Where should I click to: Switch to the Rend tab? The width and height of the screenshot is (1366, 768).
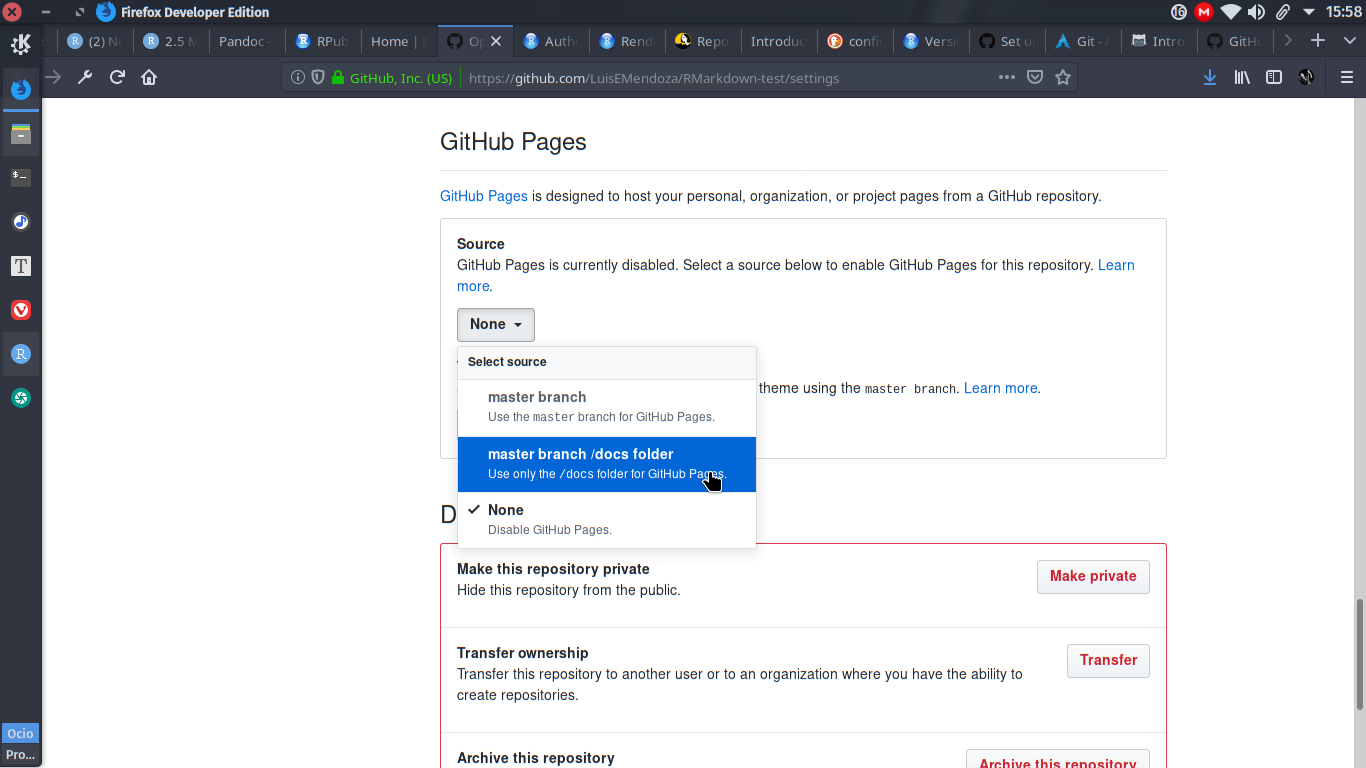pyautogui.click(x=627, y=41)
